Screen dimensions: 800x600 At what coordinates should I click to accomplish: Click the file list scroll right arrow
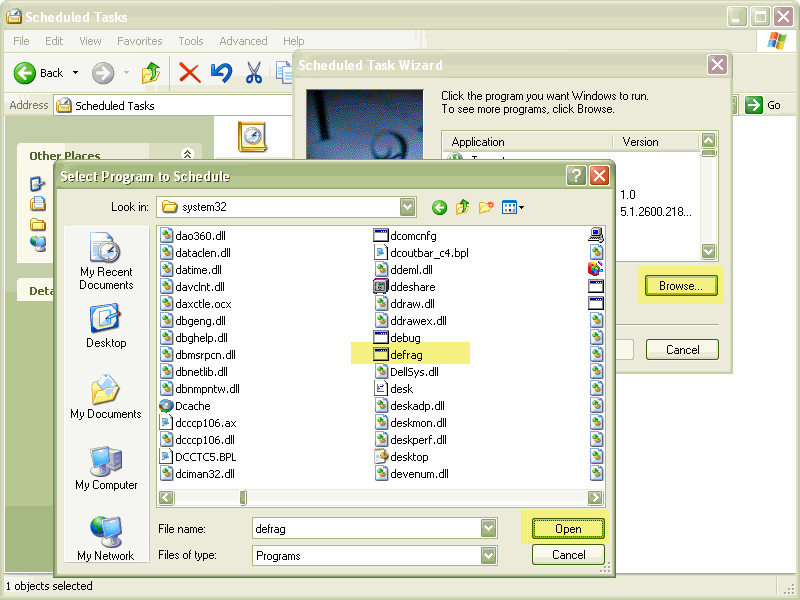[x=595, y=497]
